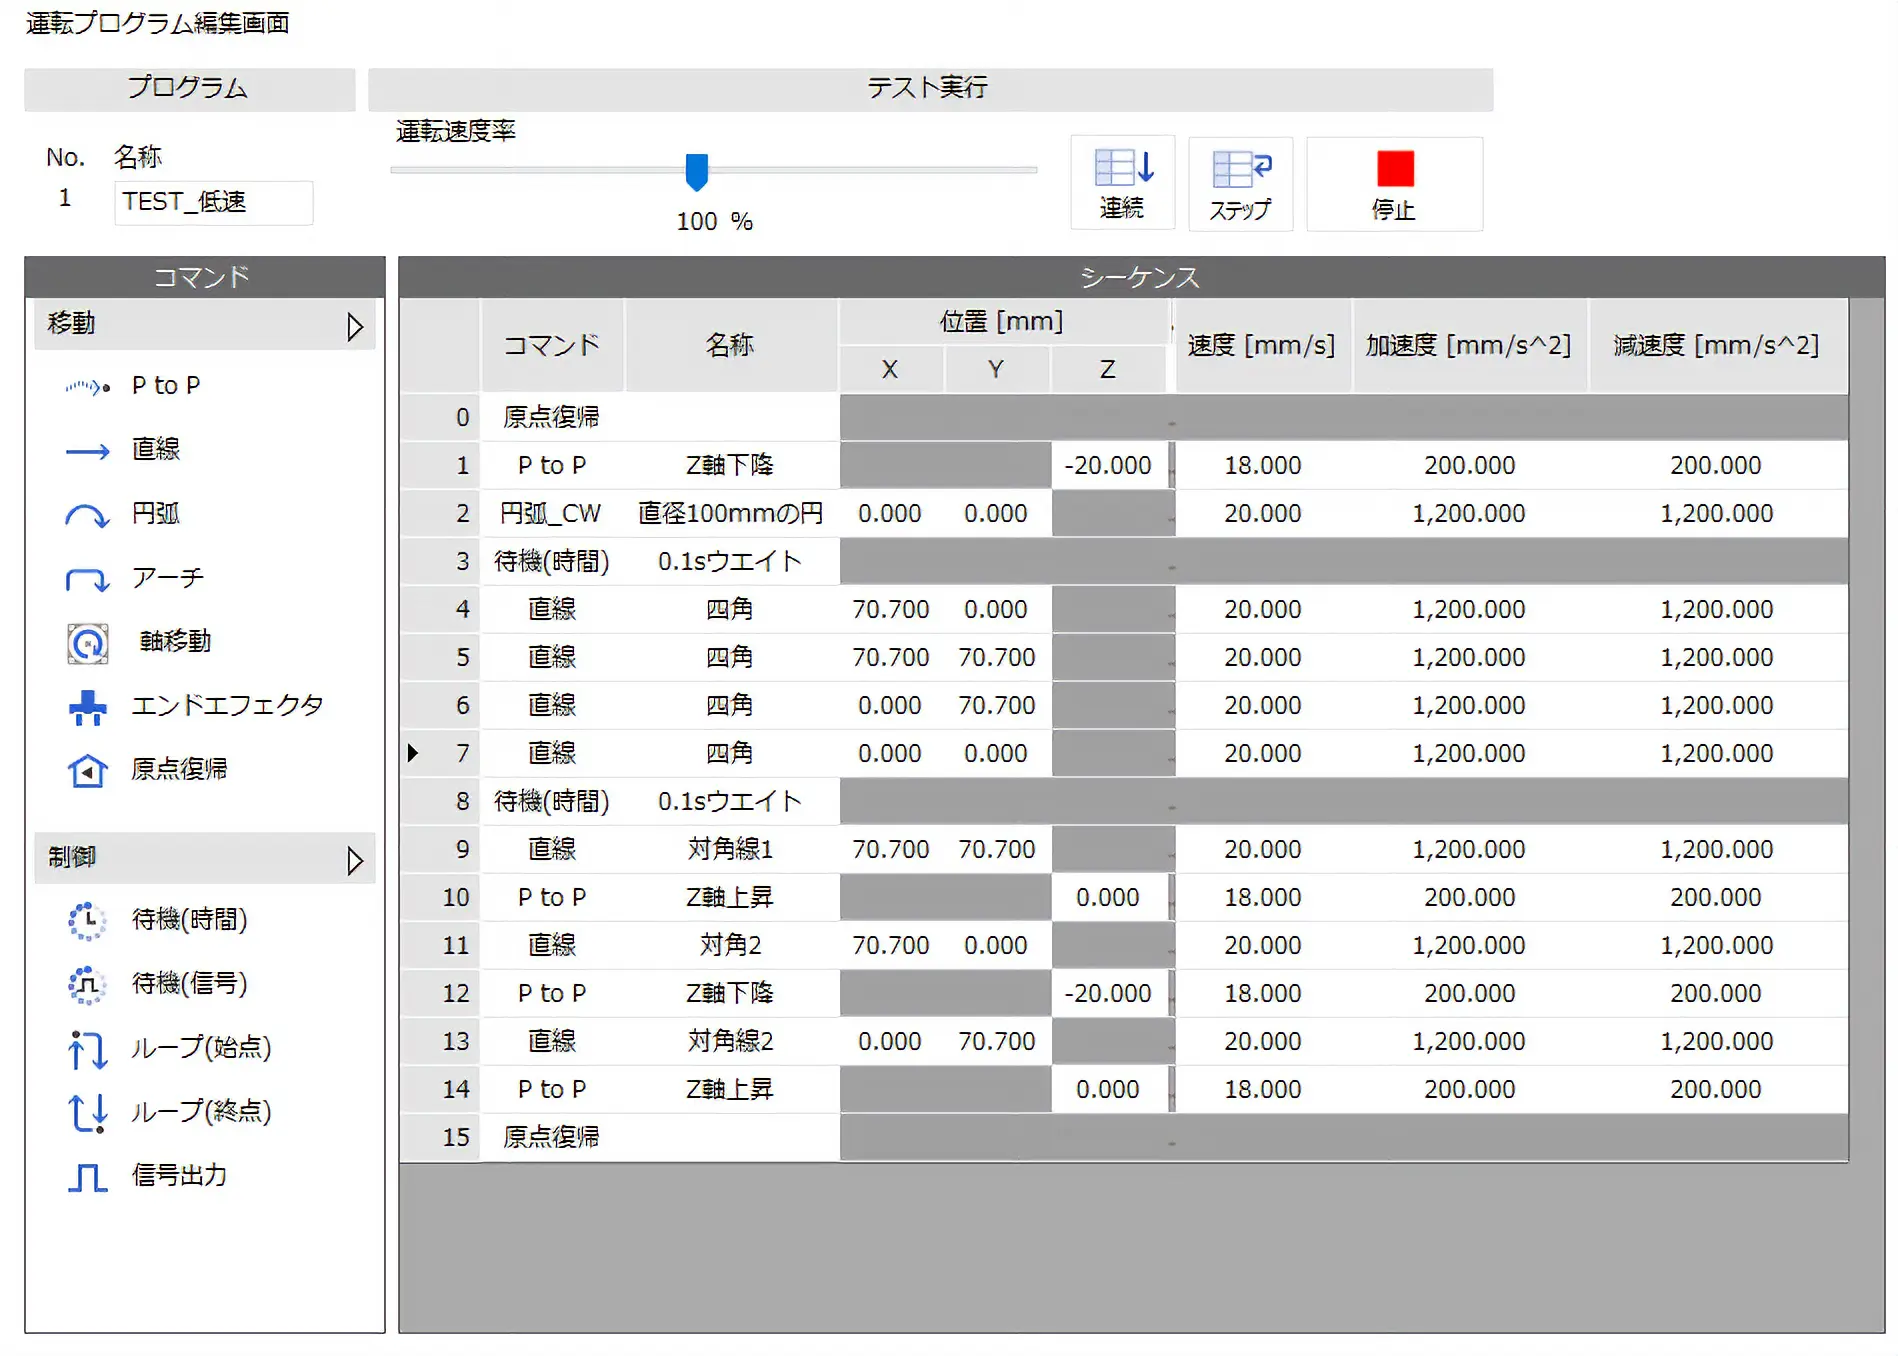Click X value 70.700 in row 4
Image resolution: width=1898 pixels, height=1356 pixels.
click(890, 609)
